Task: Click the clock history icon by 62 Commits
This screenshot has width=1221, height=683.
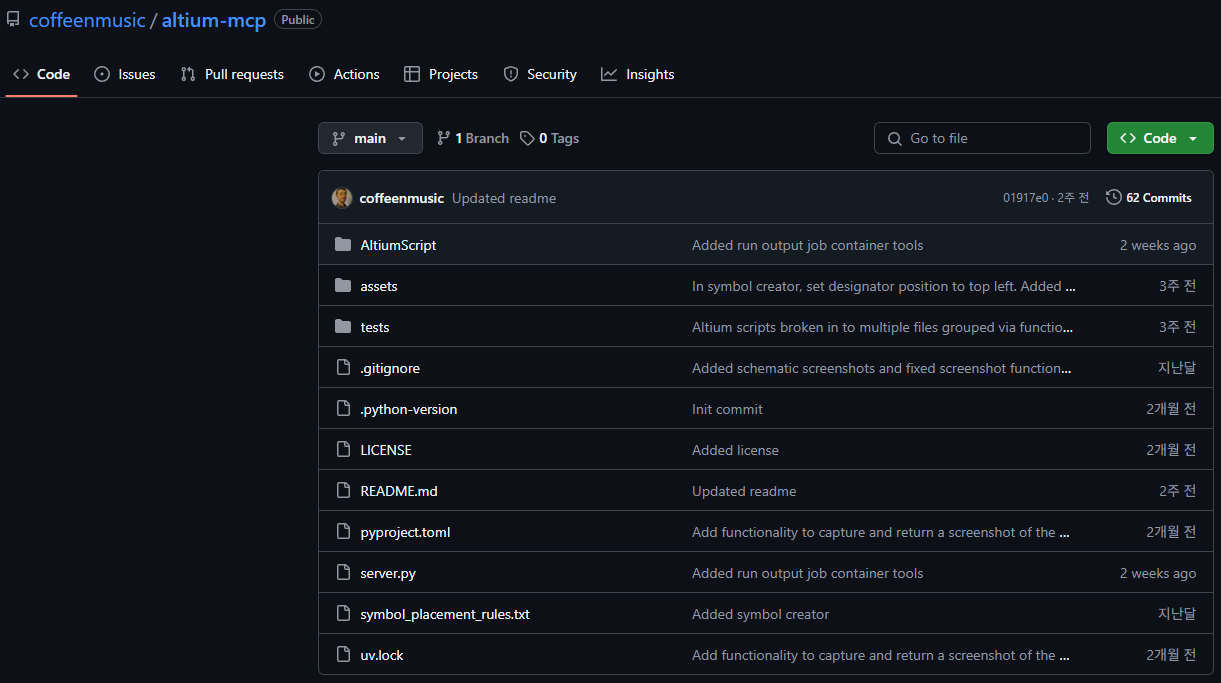Action: (1113, 198)
